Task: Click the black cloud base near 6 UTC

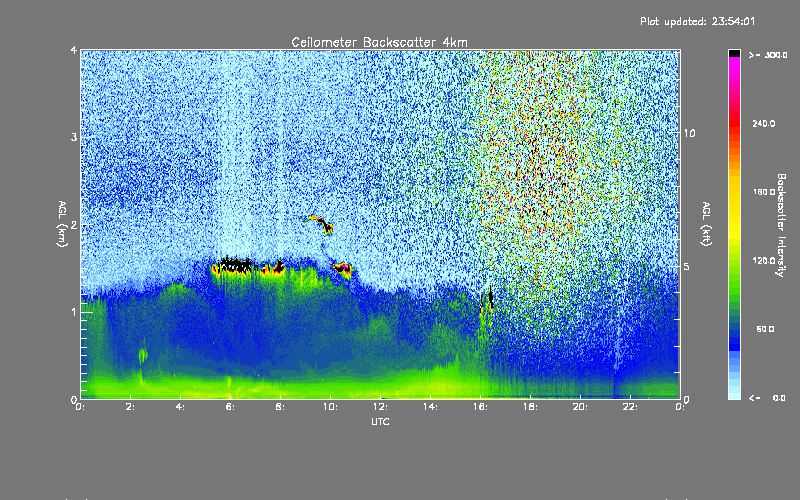Action: click(x=235, y=266)
